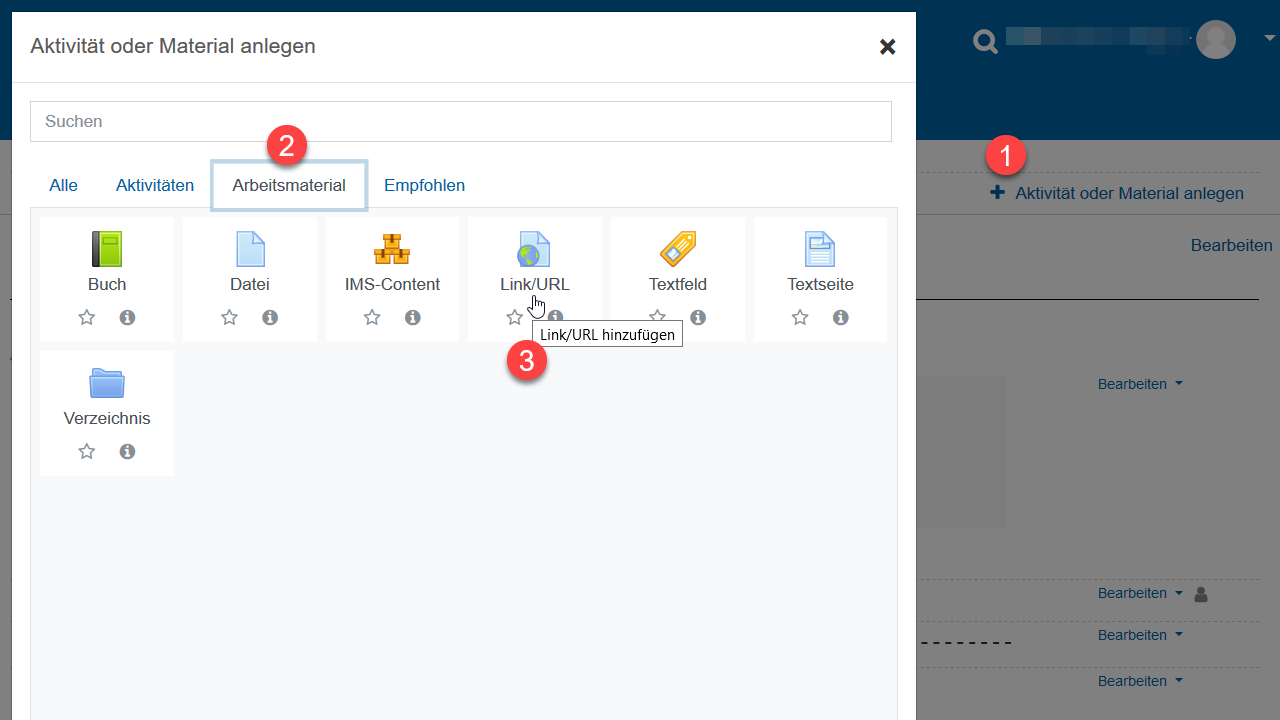The height and width of the screenshot is (720, 1280).
Task: Switch to the Empfohlen tab
Action: (x=424, y=185)
